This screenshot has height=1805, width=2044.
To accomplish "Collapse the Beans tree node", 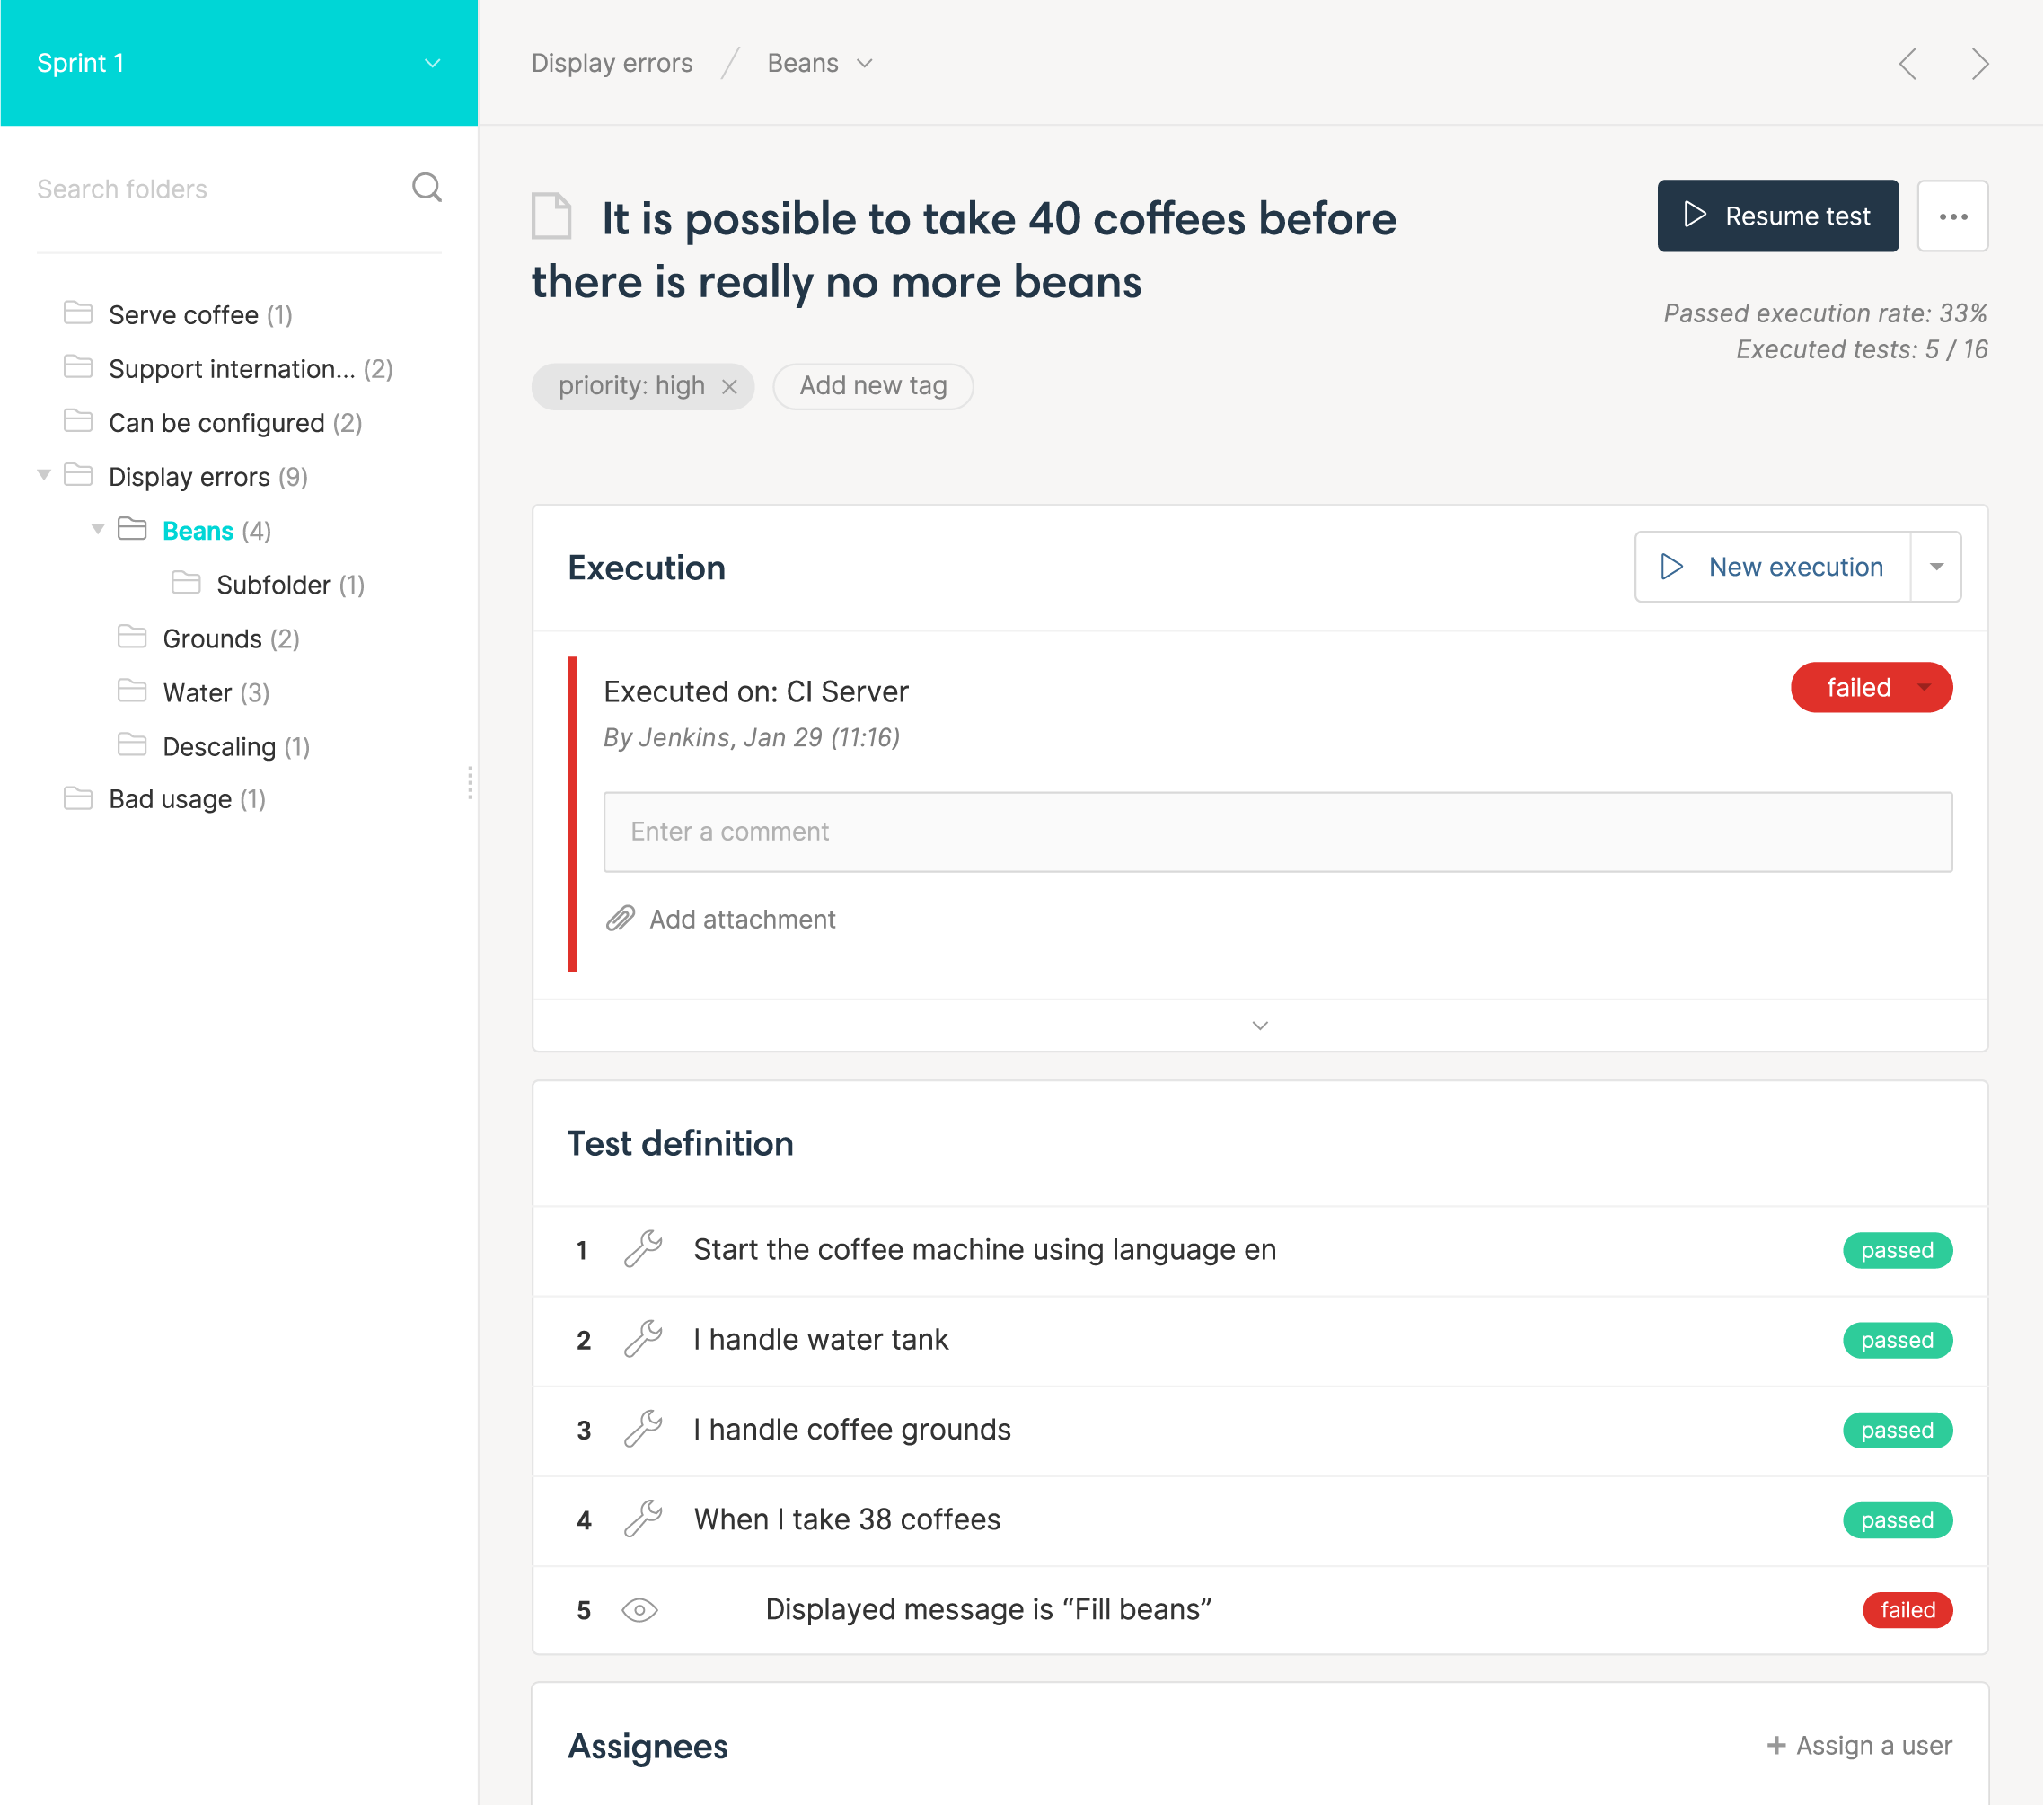I will tap(98, 529).
